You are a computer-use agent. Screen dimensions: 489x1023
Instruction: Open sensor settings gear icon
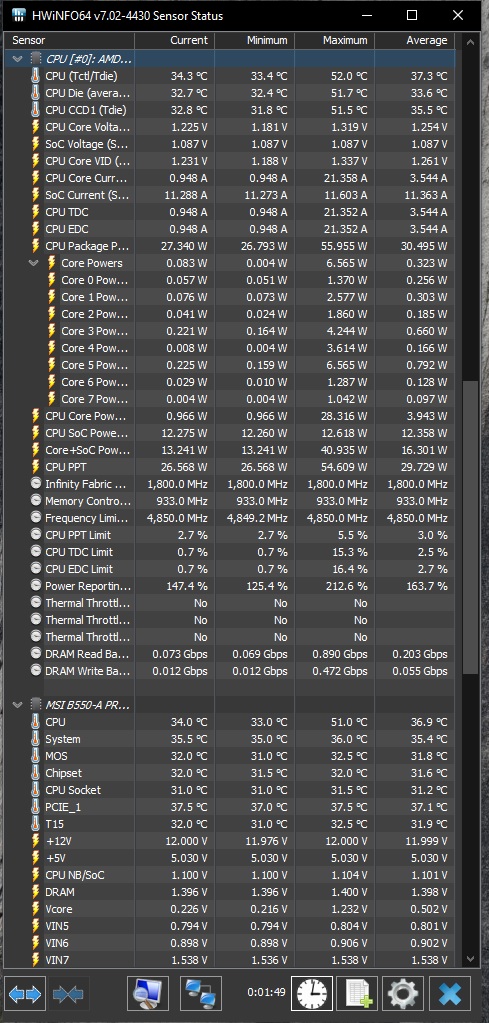[403, 994]
